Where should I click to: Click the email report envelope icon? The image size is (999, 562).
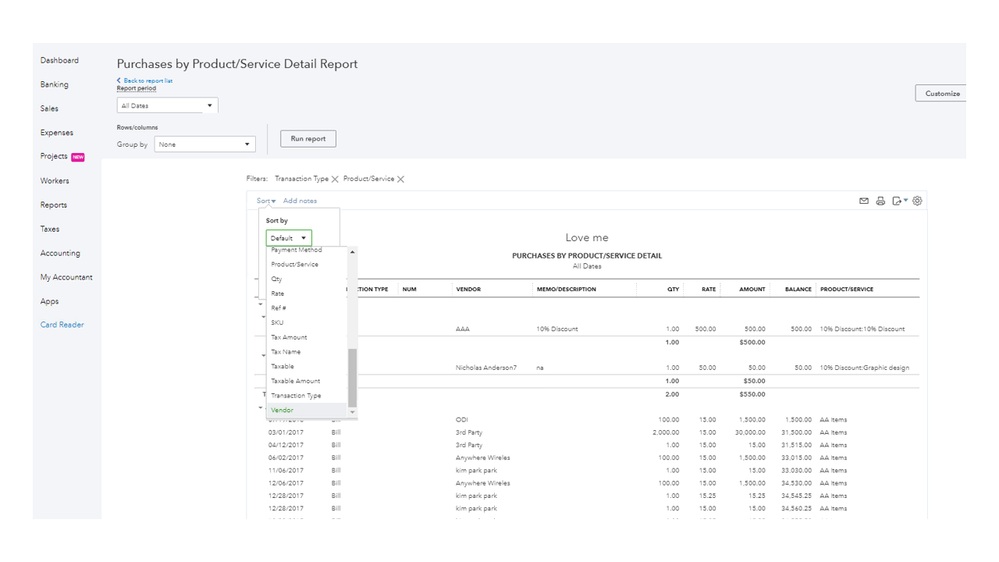click(864, 201)
